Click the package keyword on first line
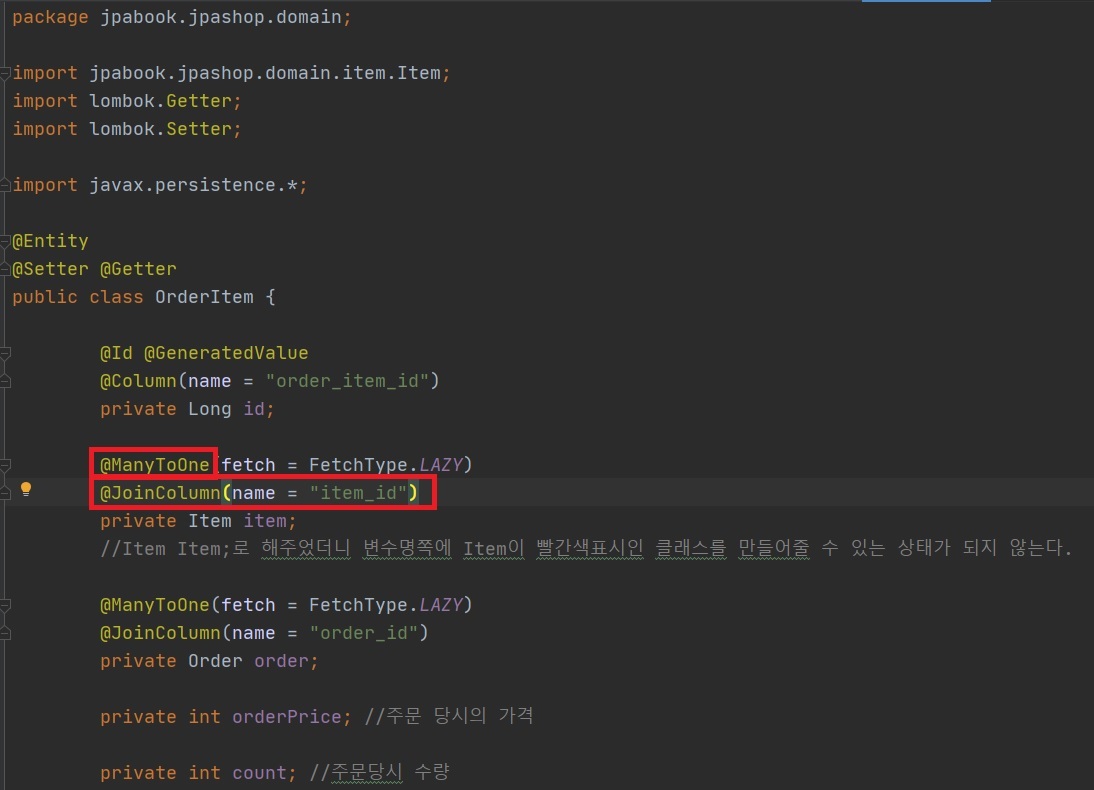The width and height of the screenshot is (1094, 790). point(50,17)
